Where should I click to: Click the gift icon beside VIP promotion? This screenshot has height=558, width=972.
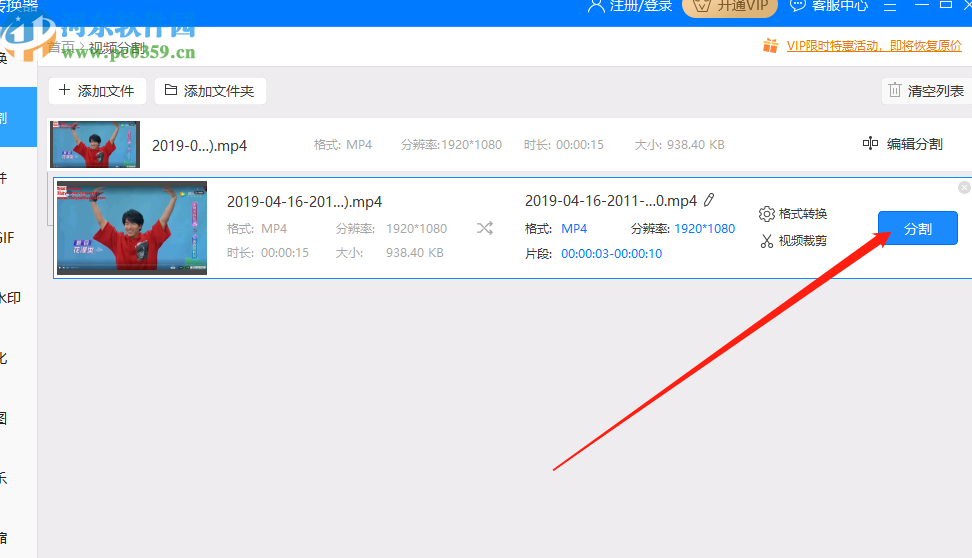(771, 45)
